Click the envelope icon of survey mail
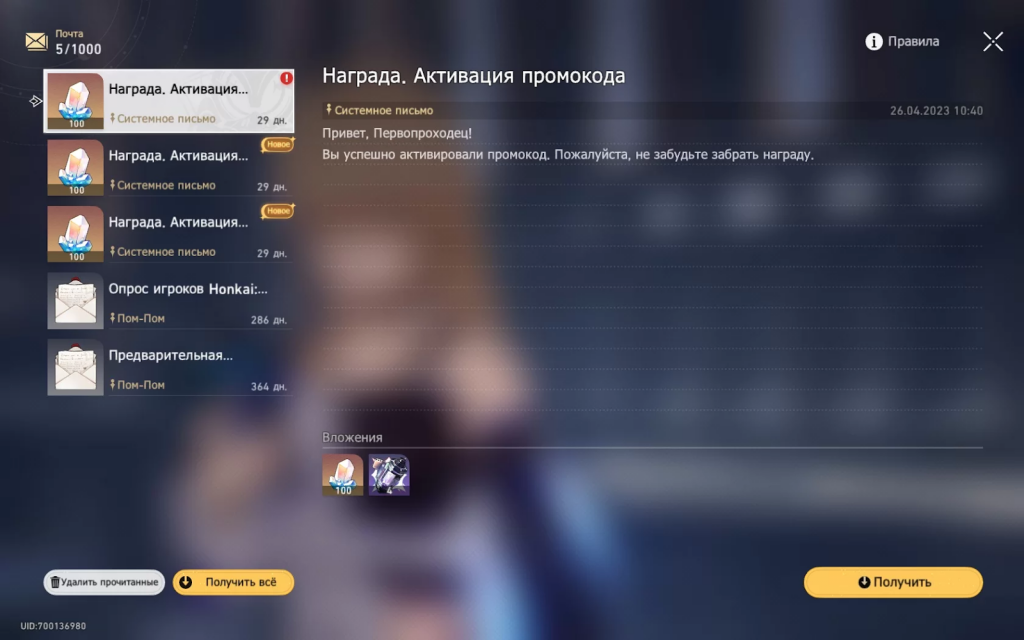Image resolution: width=1024 pixels, height=640 pixels. click(x=75, y=301)
